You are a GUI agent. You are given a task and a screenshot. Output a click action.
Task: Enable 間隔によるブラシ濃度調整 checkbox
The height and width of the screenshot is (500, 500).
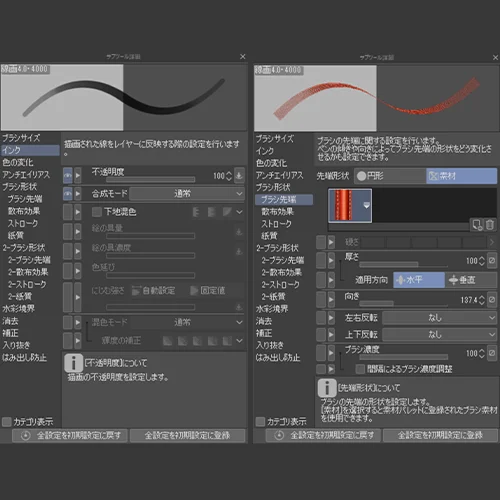click(x=360, y=369)
